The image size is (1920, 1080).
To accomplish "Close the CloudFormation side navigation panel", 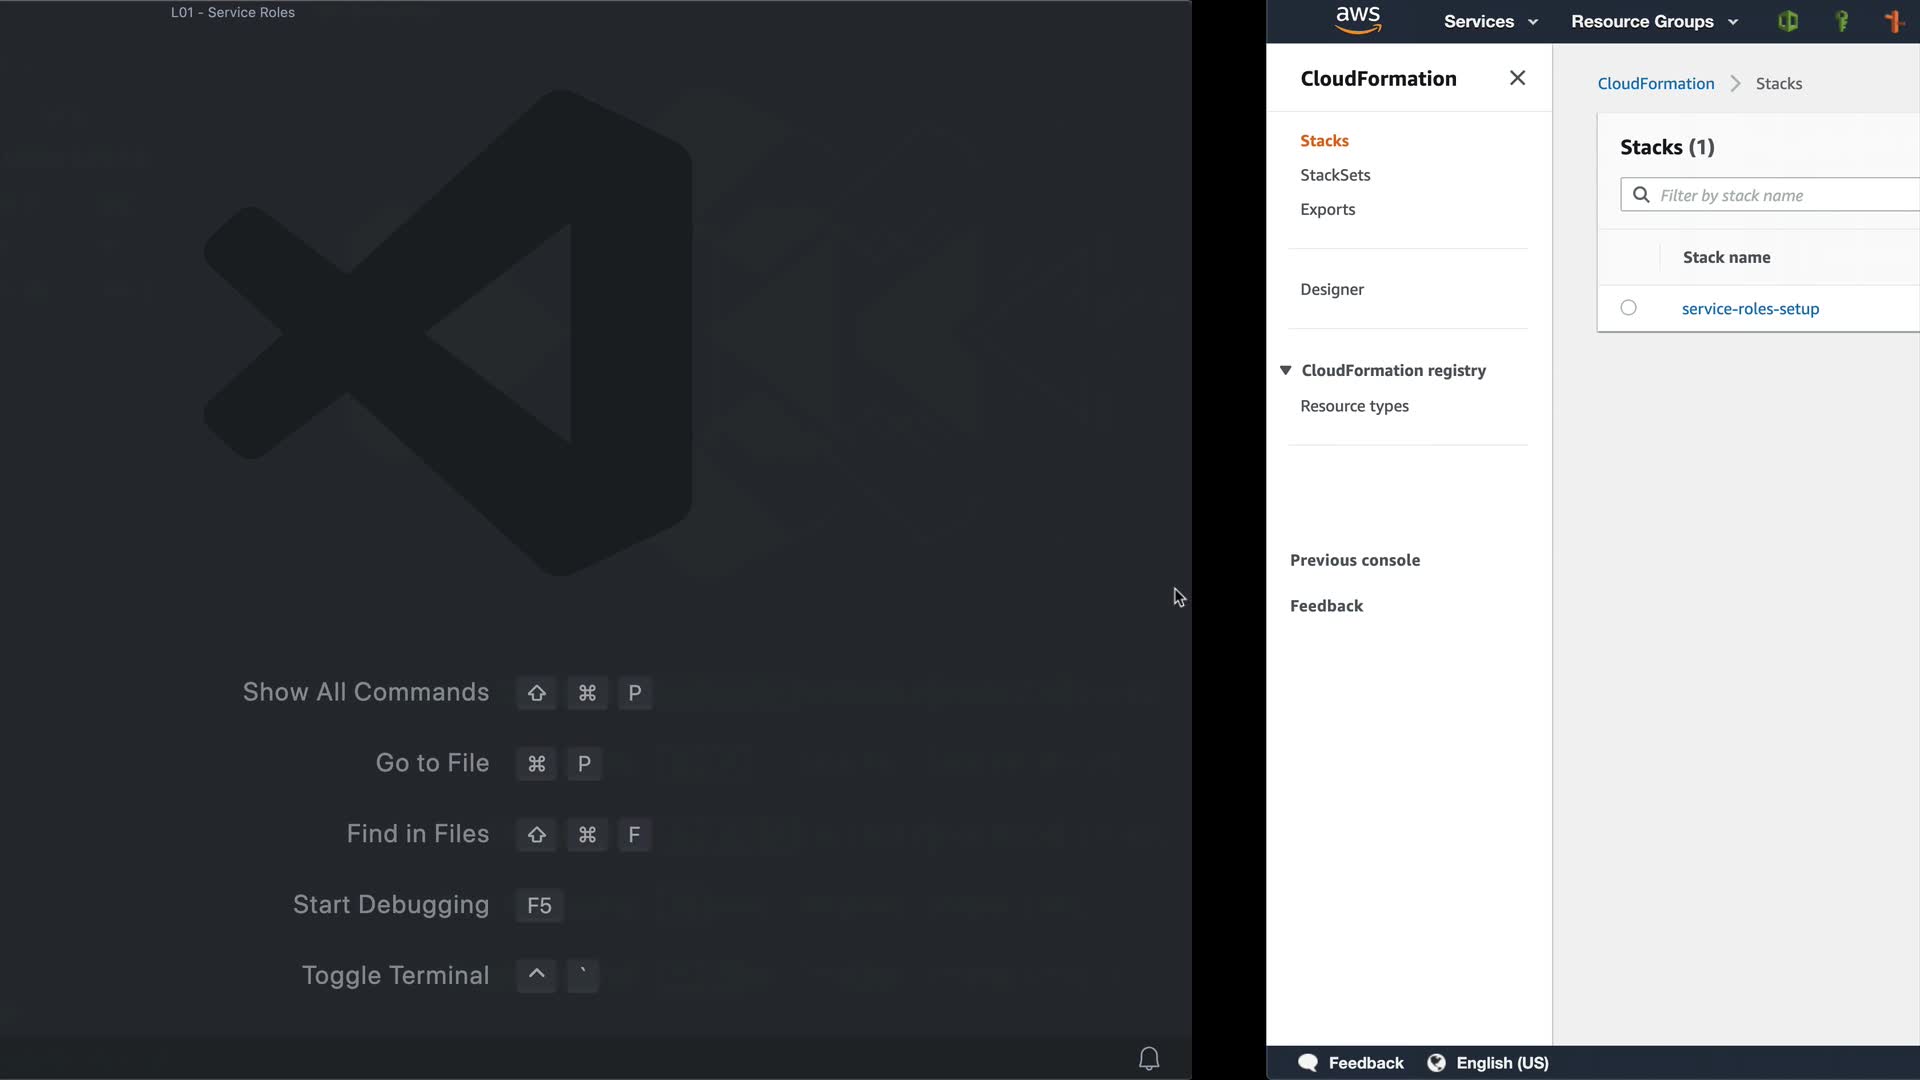I will pos(1517,78).
